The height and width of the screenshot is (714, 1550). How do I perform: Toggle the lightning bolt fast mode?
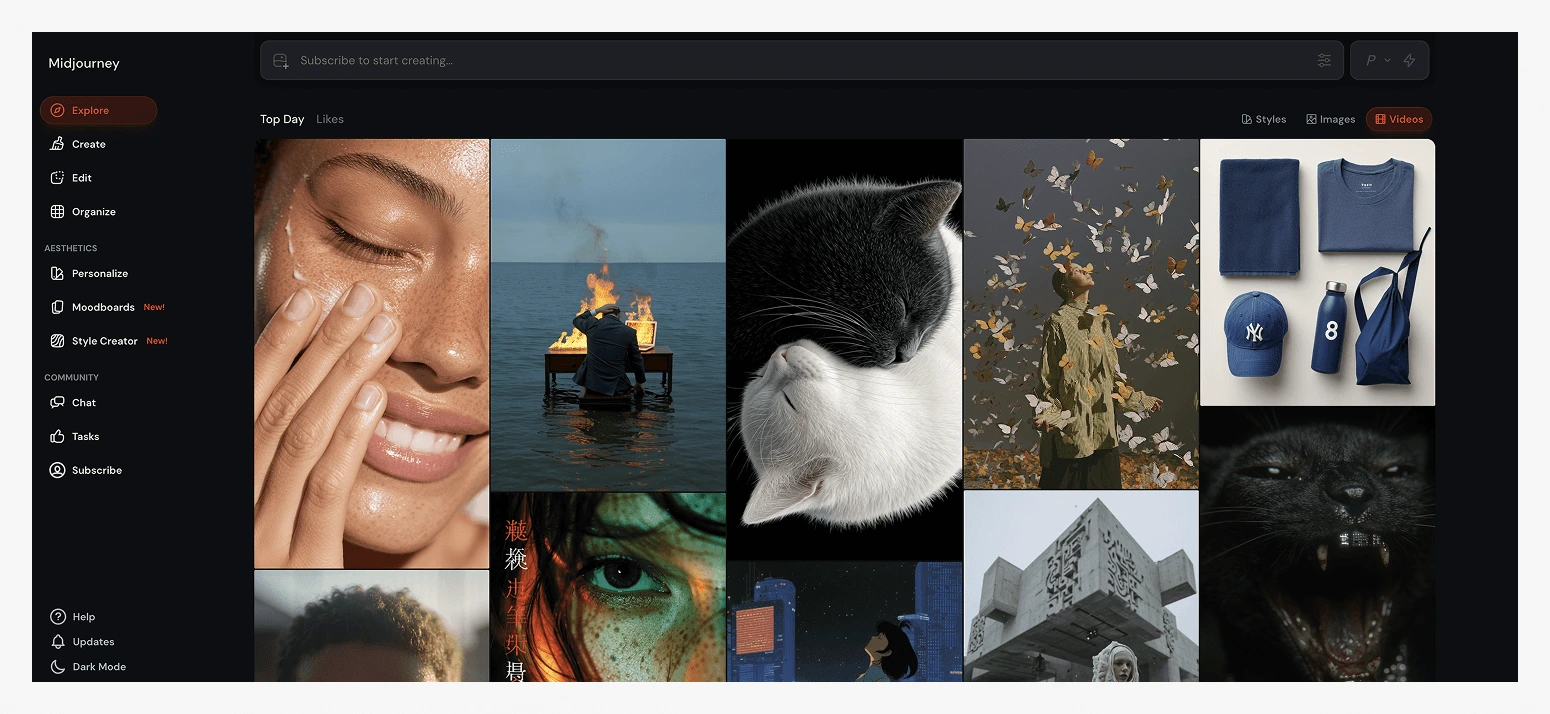point(1409,61)
